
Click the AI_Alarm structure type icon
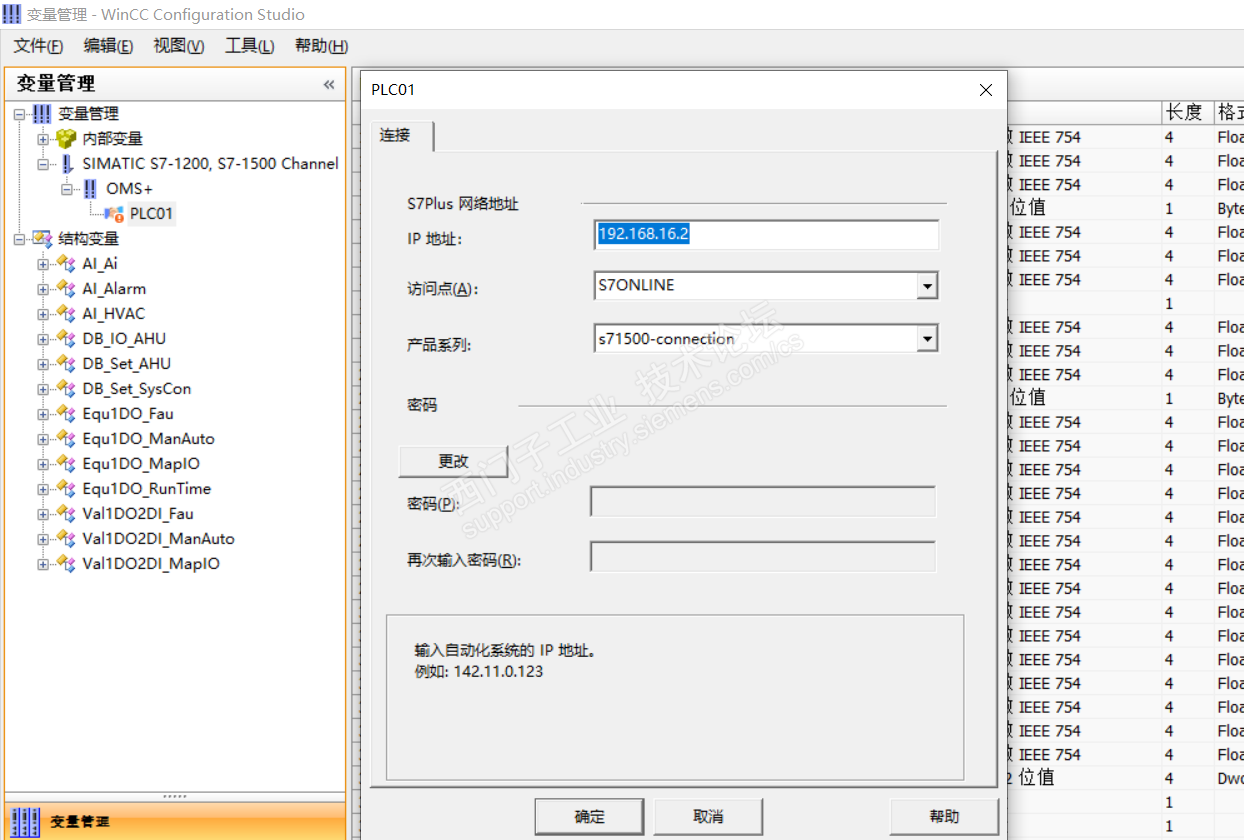pyautogui.click(x=67, y=289)
